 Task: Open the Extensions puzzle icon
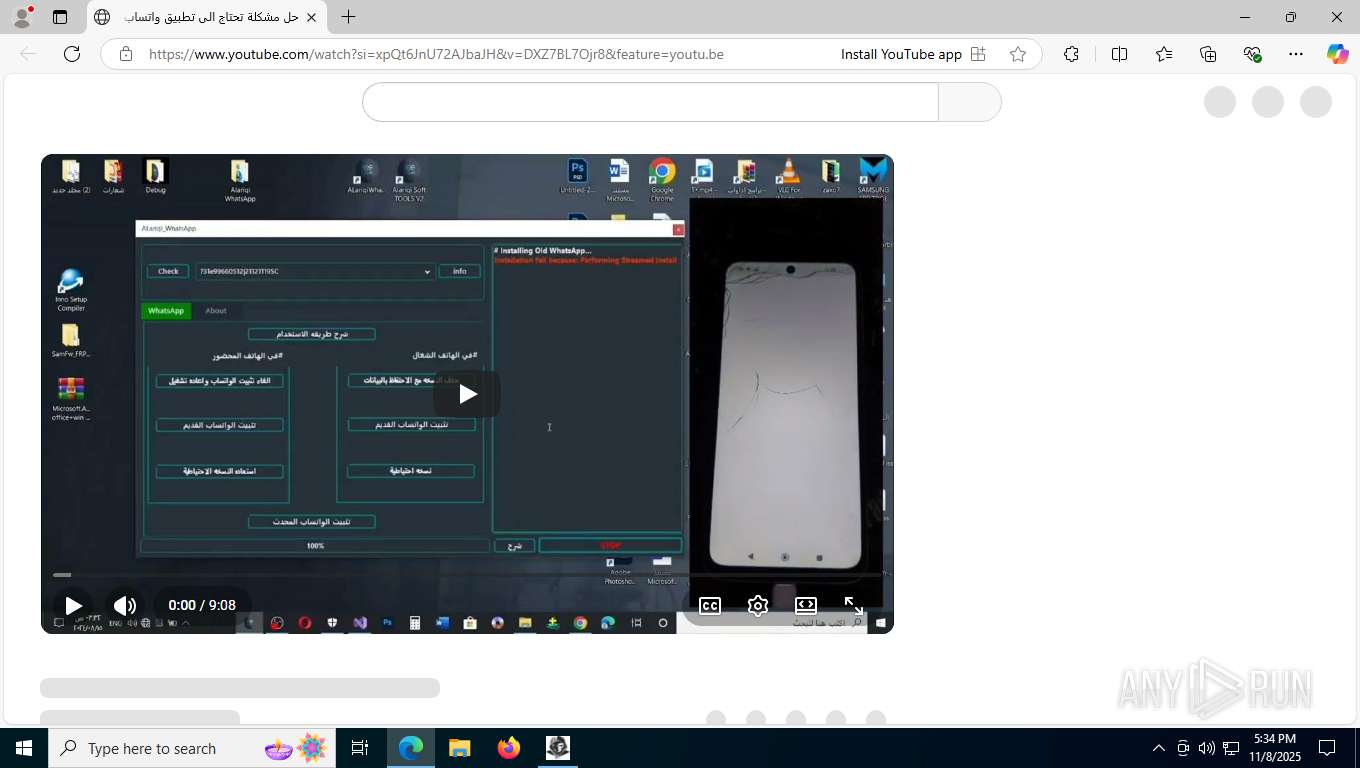[x=1072, y=54]
